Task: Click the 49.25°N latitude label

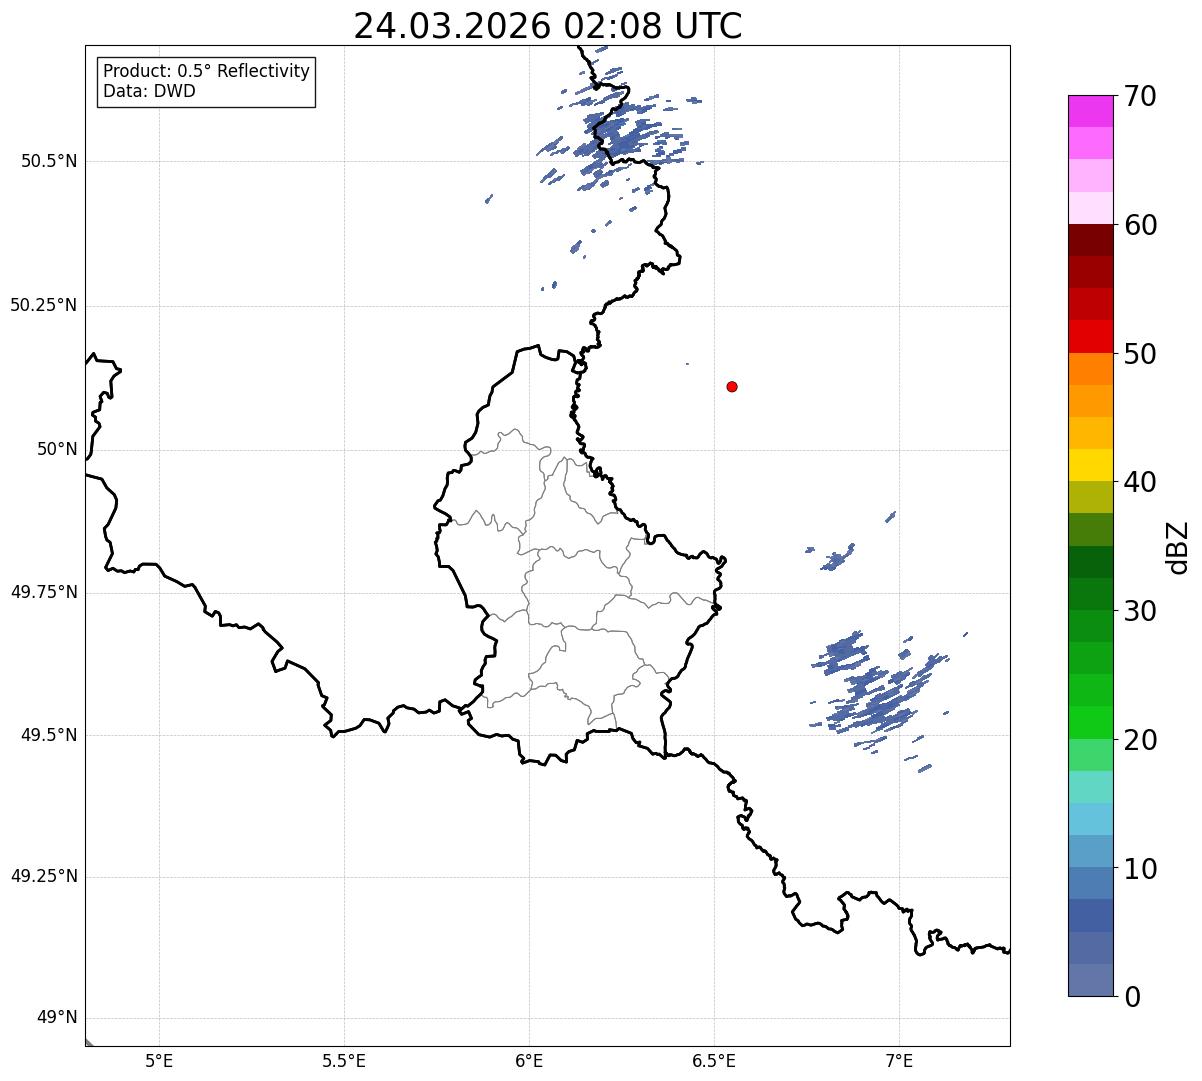Action: [x=44, y=876]
